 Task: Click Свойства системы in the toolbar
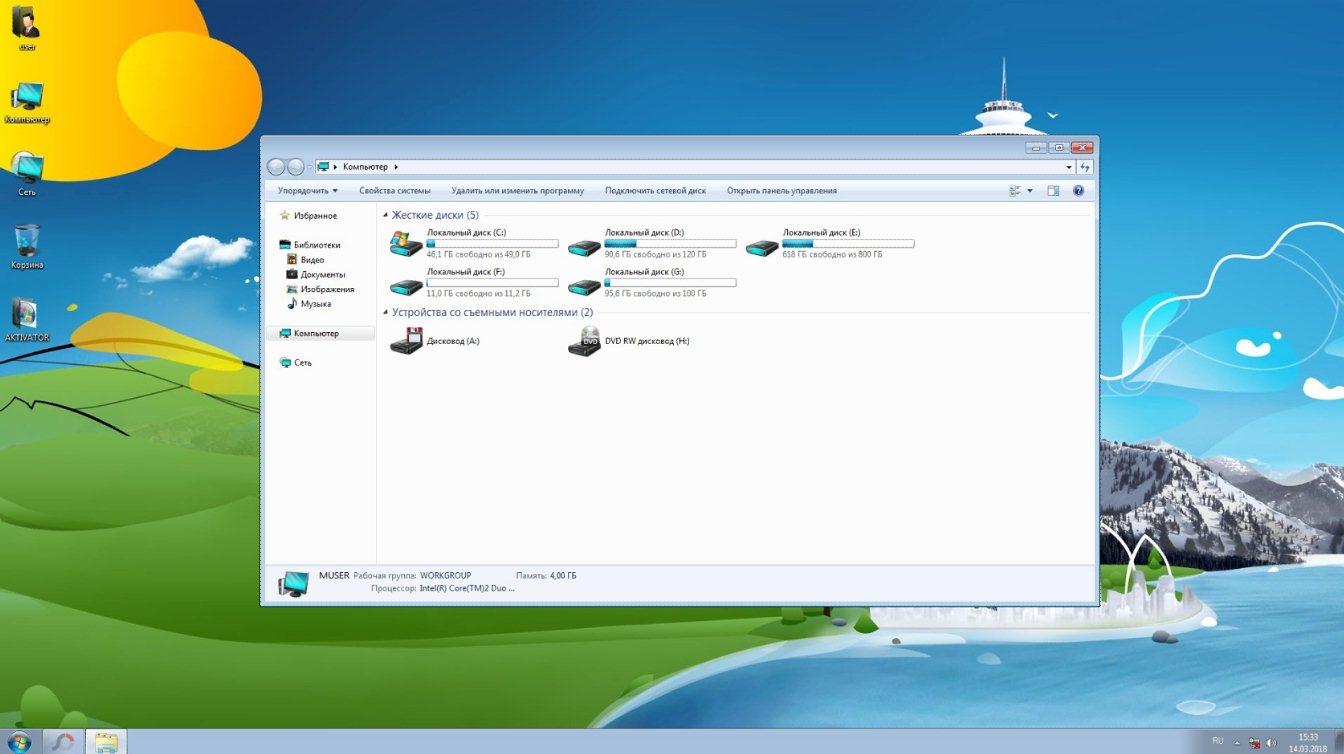(395, 191)
